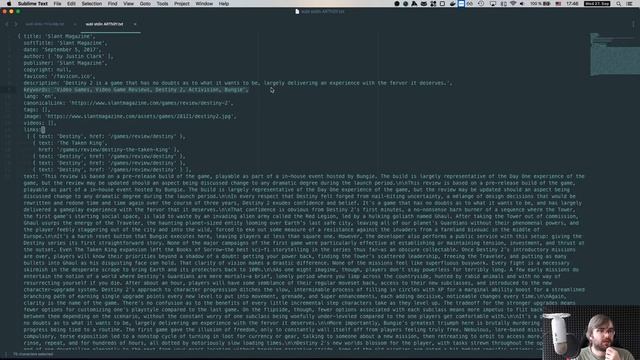Click the line "lang: 'en'"
The image size is (640, 360).
pos(40,96)
